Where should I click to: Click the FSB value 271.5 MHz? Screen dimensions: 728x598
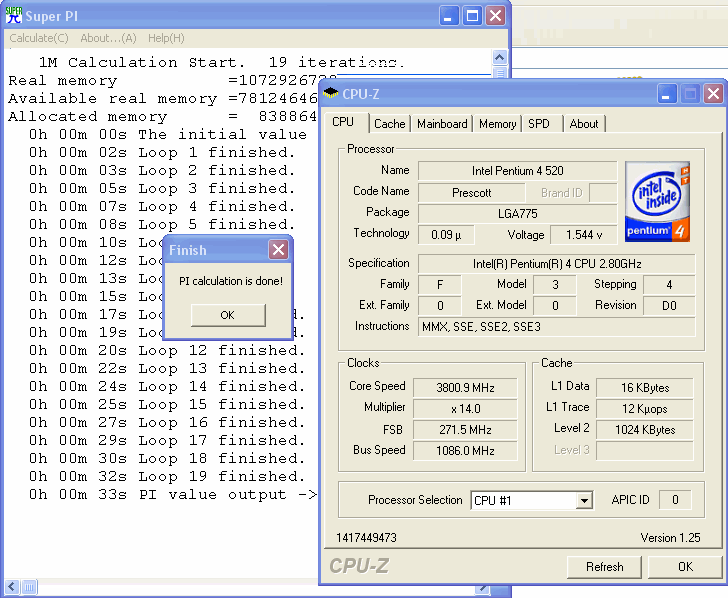[x=465, y=429]
